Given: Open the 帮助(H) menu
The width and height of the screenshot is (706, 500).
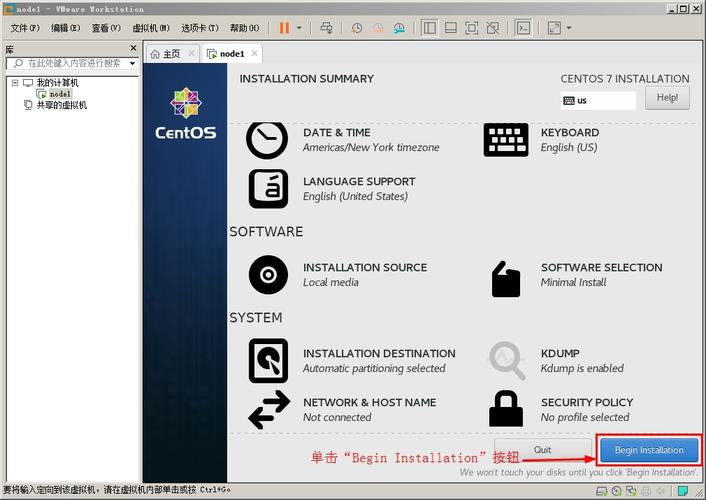Looking at the screenshot, I should [x=244, y=28].
